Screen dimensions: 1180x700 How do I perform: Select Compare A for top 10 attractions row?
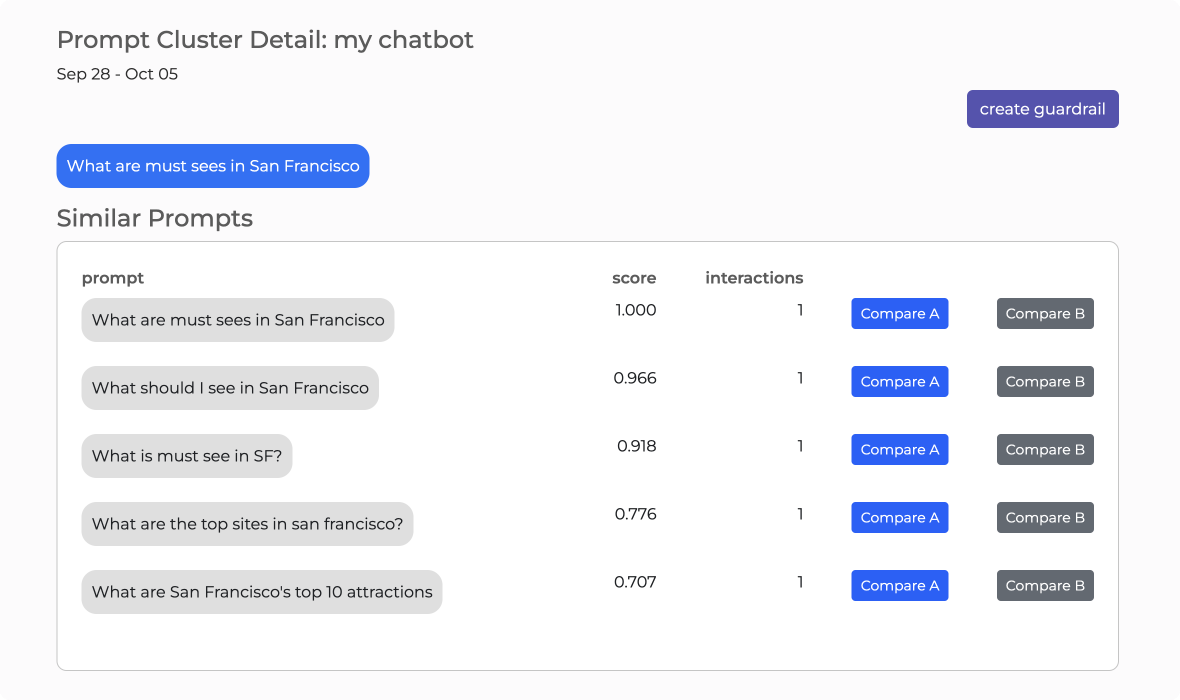tap(899, 586)
